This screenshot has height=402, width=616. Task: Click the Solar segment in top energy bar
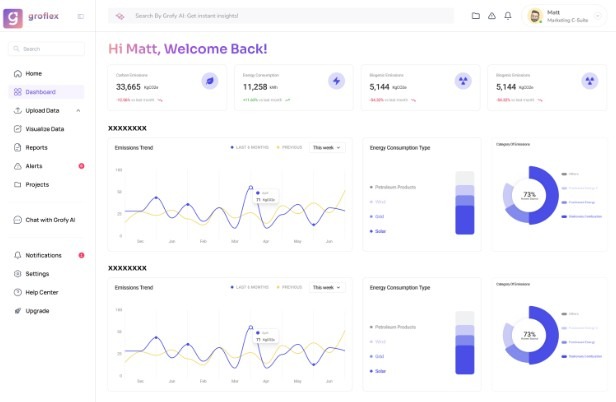(x=464, y=221)
